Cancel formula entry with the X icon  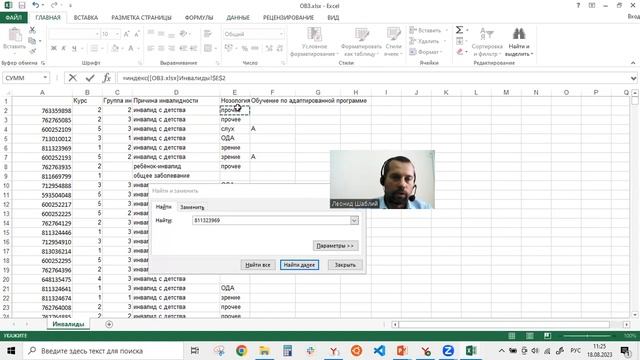(x=73, y=78)
